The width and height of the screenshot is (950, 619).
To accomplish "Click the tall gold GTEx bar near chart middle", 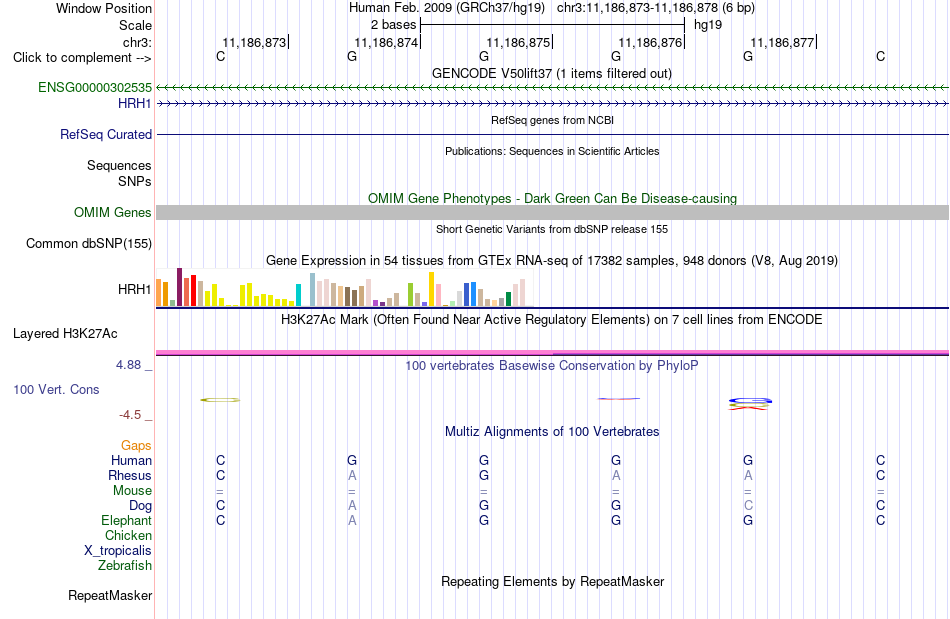I will pyautogui.click(x=431, y=289).
